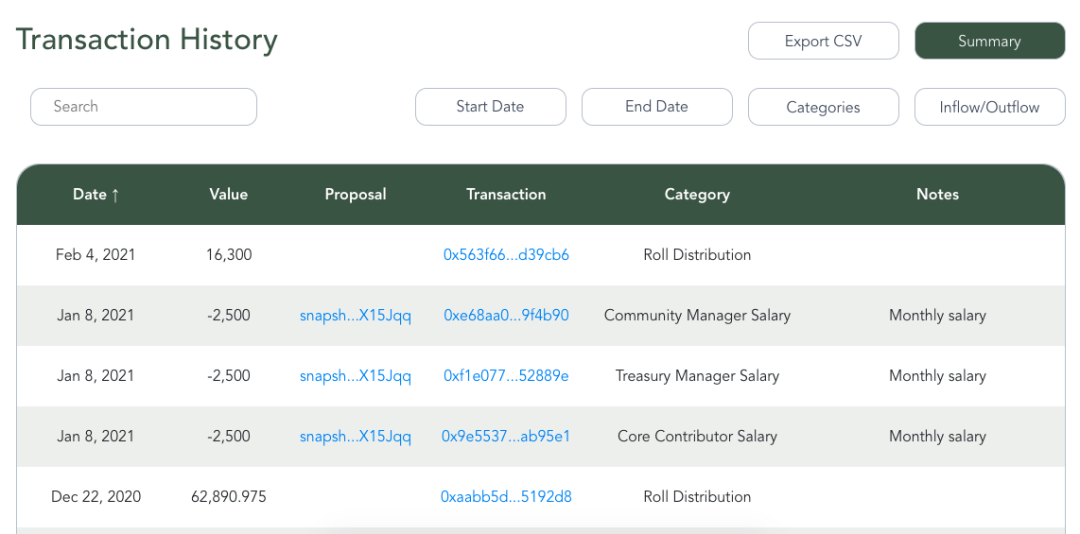
Task: Open the Start Date picker
Action: pos(490,107)
